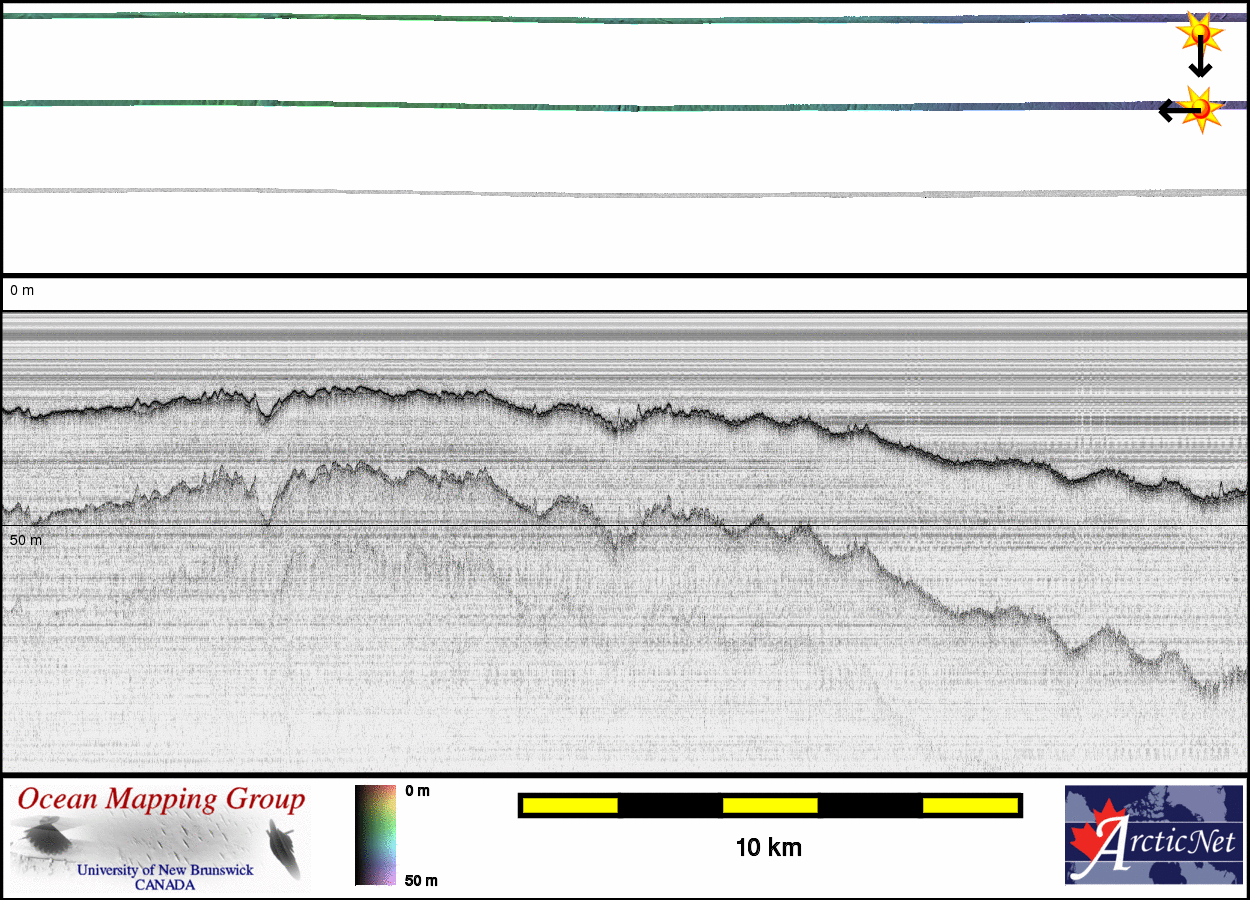Click the University of New Brunswick text
Screen dimensions: 1250x900
(165, 870)
